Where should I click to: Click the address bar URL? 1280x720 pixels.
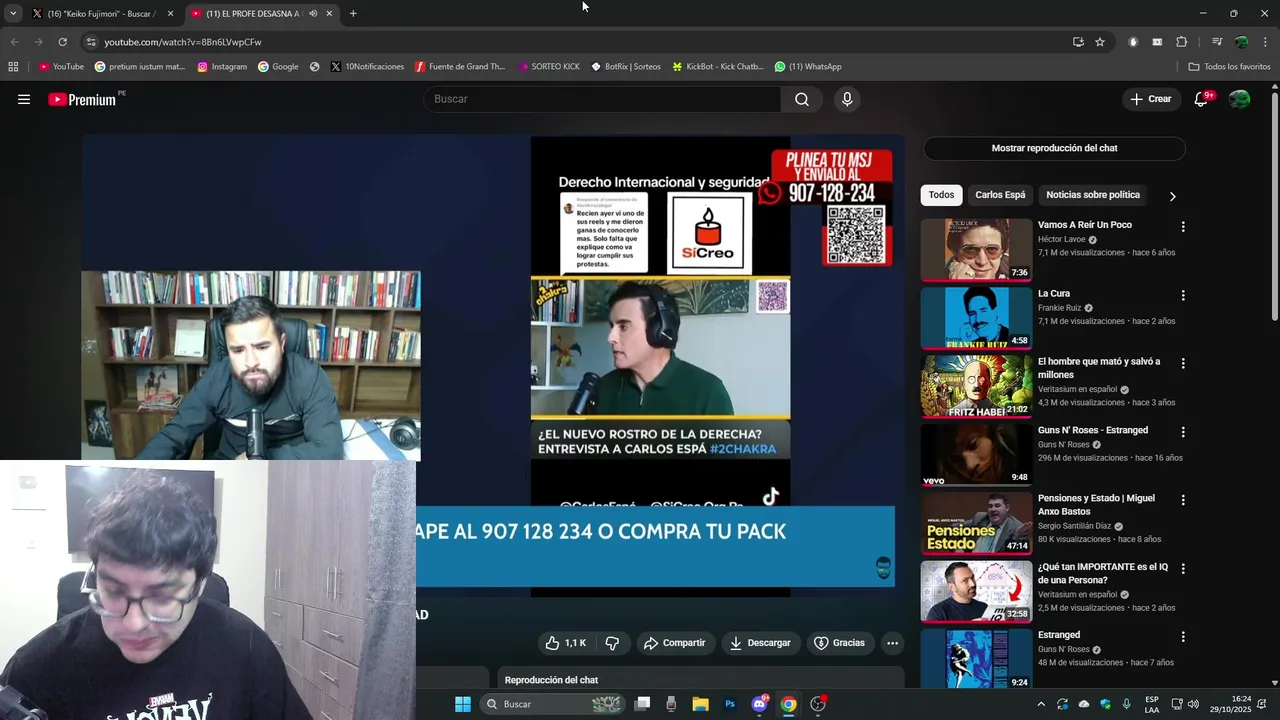point(183,42)
